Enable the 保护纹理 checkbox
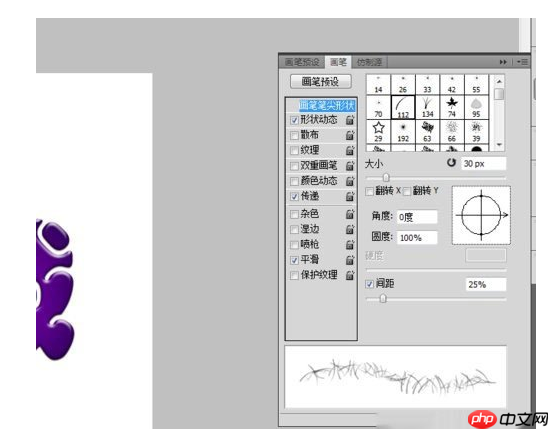This screenshot has width=549, height=429. click(294, 276)
